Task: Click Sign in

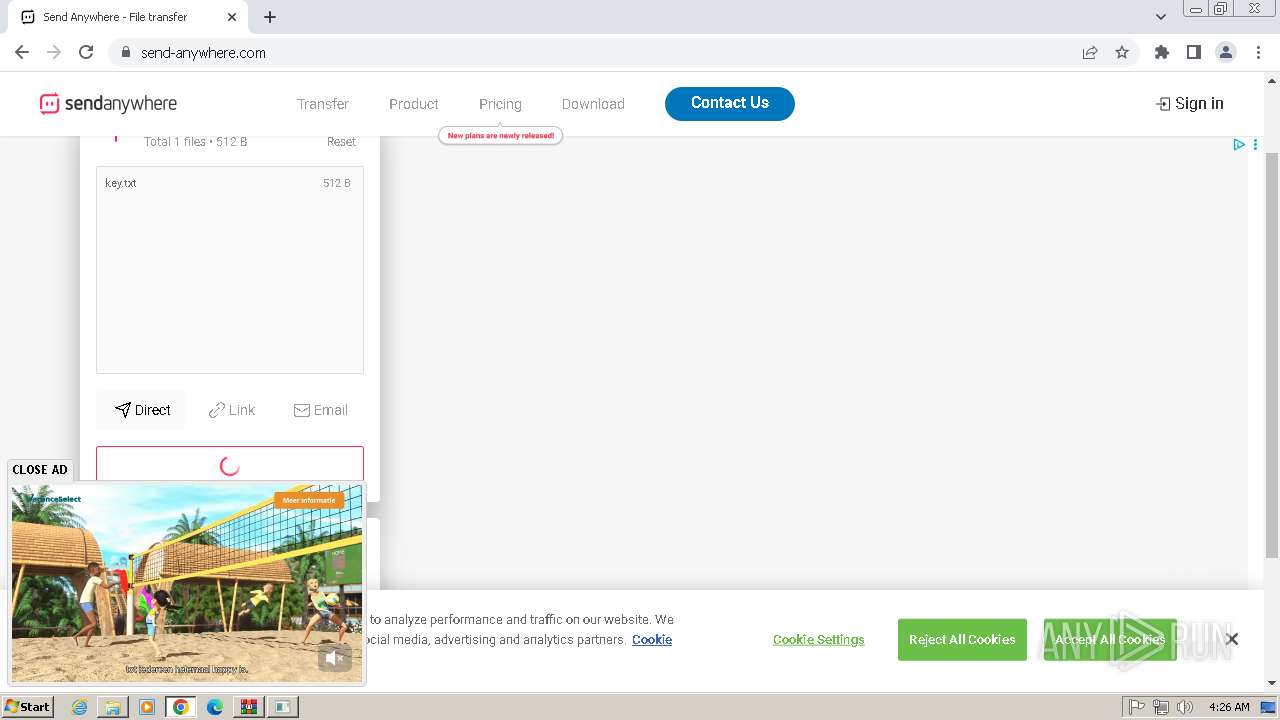Action: pyautogui.click(x=1190, y=104)
